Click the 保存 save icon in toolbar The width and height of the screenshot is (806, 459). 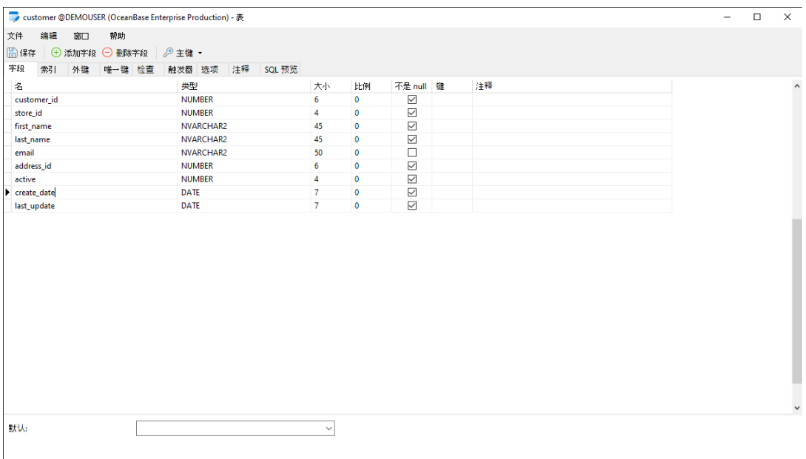coord(13,52)
